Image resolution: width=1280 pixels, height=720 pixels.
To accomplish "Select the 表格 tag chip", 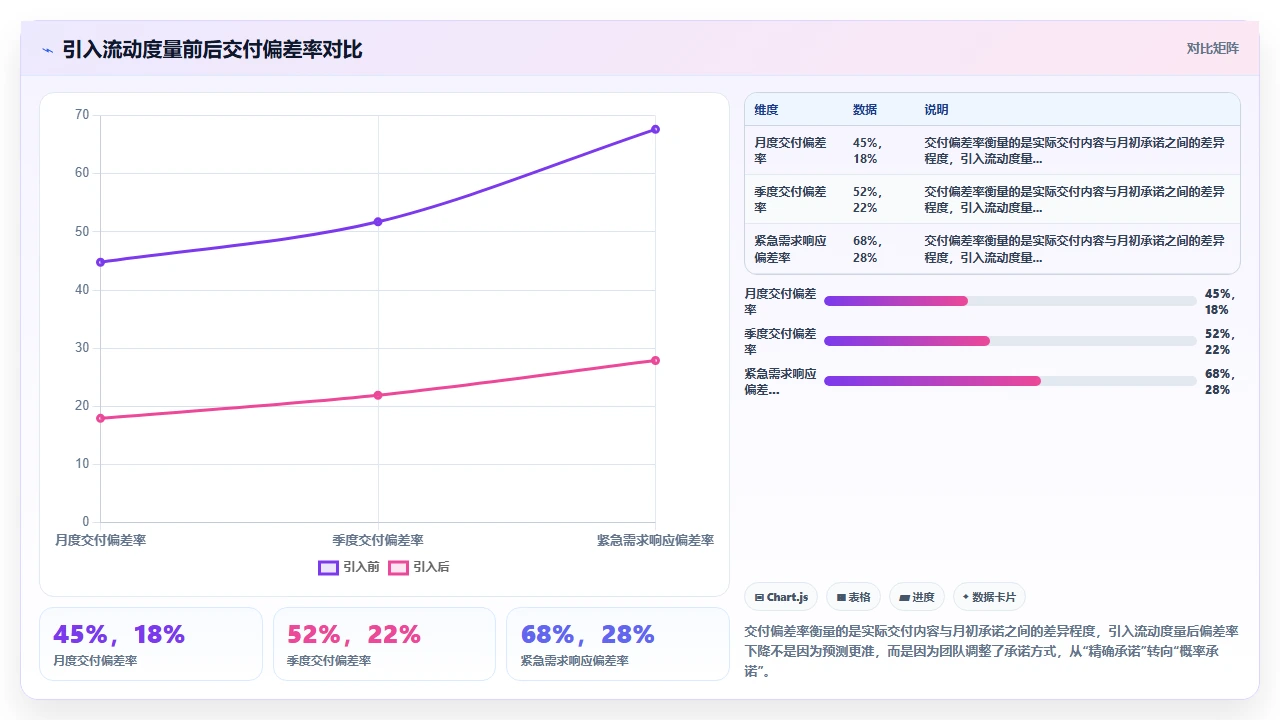I will [853, 597].
